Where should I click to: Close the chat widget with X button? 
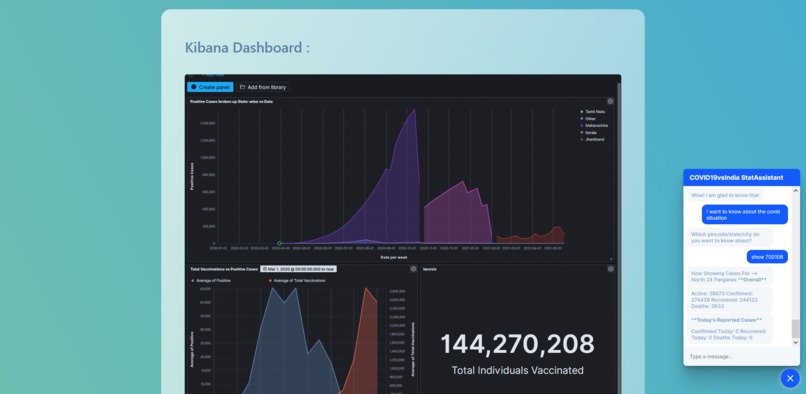790,378
